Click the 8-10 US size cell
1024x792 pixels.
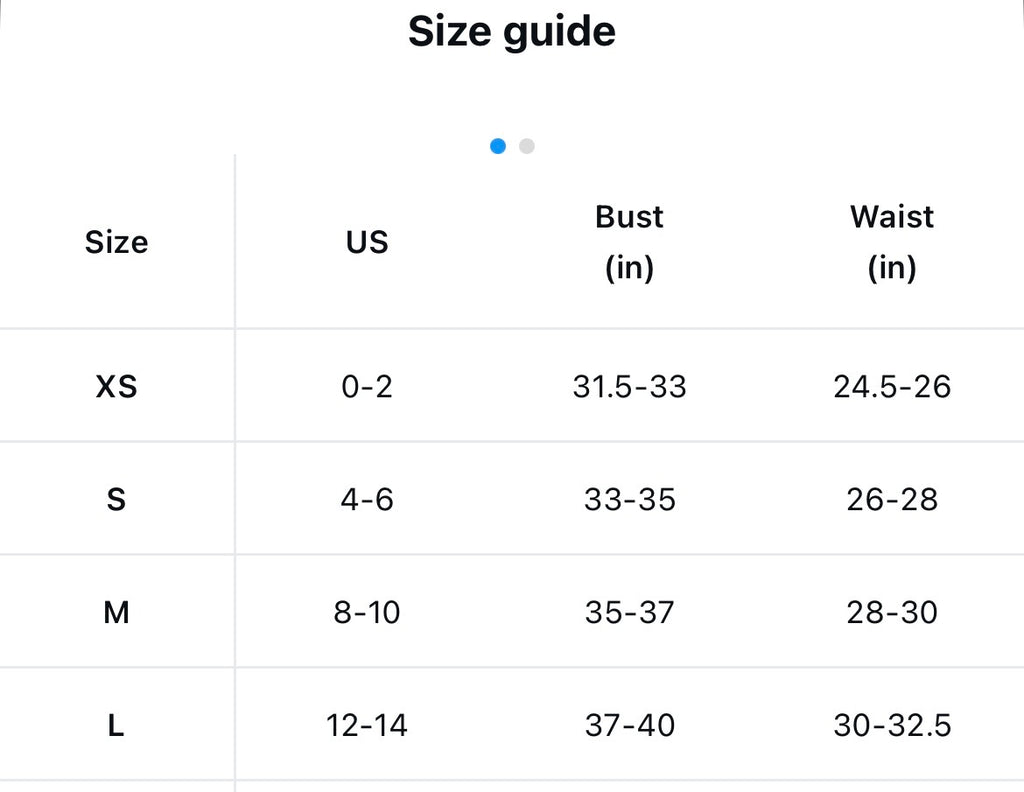pyautogui.click(x=367, y=612)
